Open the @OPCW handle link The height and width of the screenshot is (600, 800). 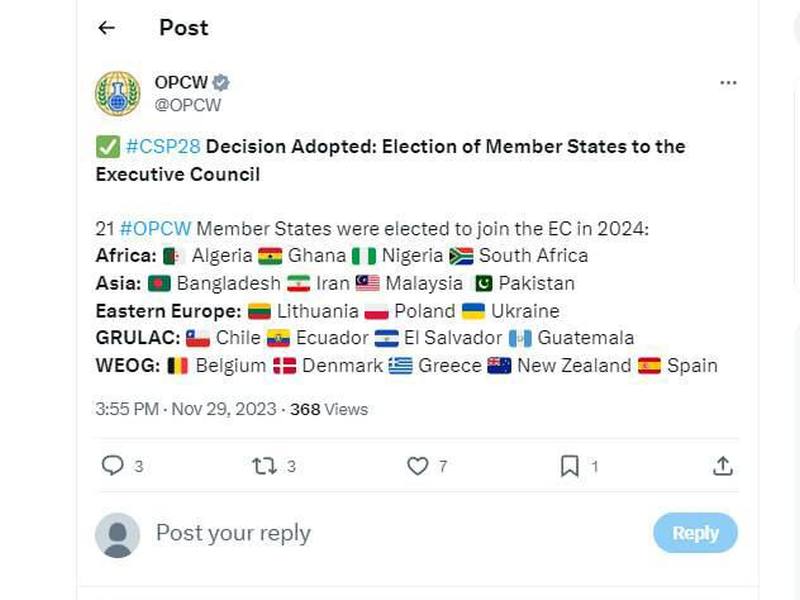[188, 105]
